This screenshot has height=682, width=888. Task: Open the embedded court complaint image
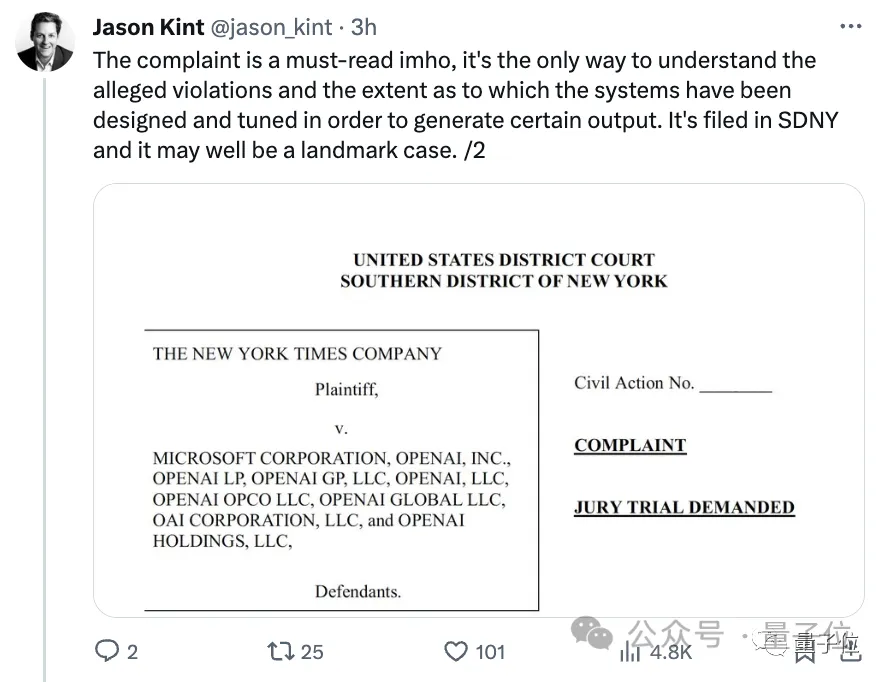click(x=478, y=400)
